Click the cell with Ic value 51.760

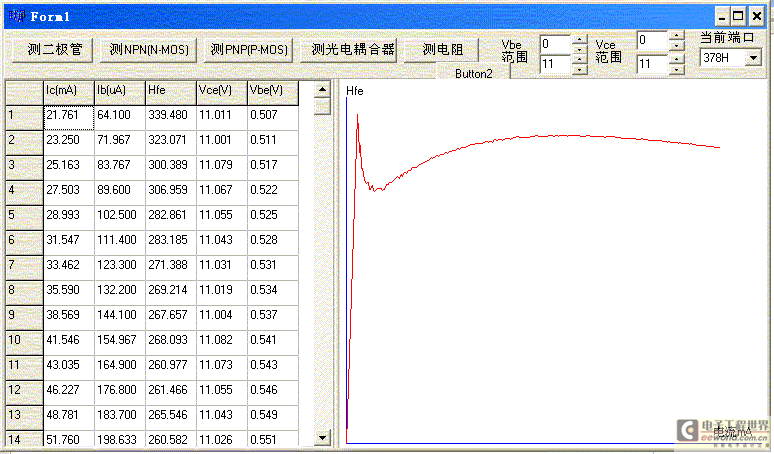coord(69,438)
